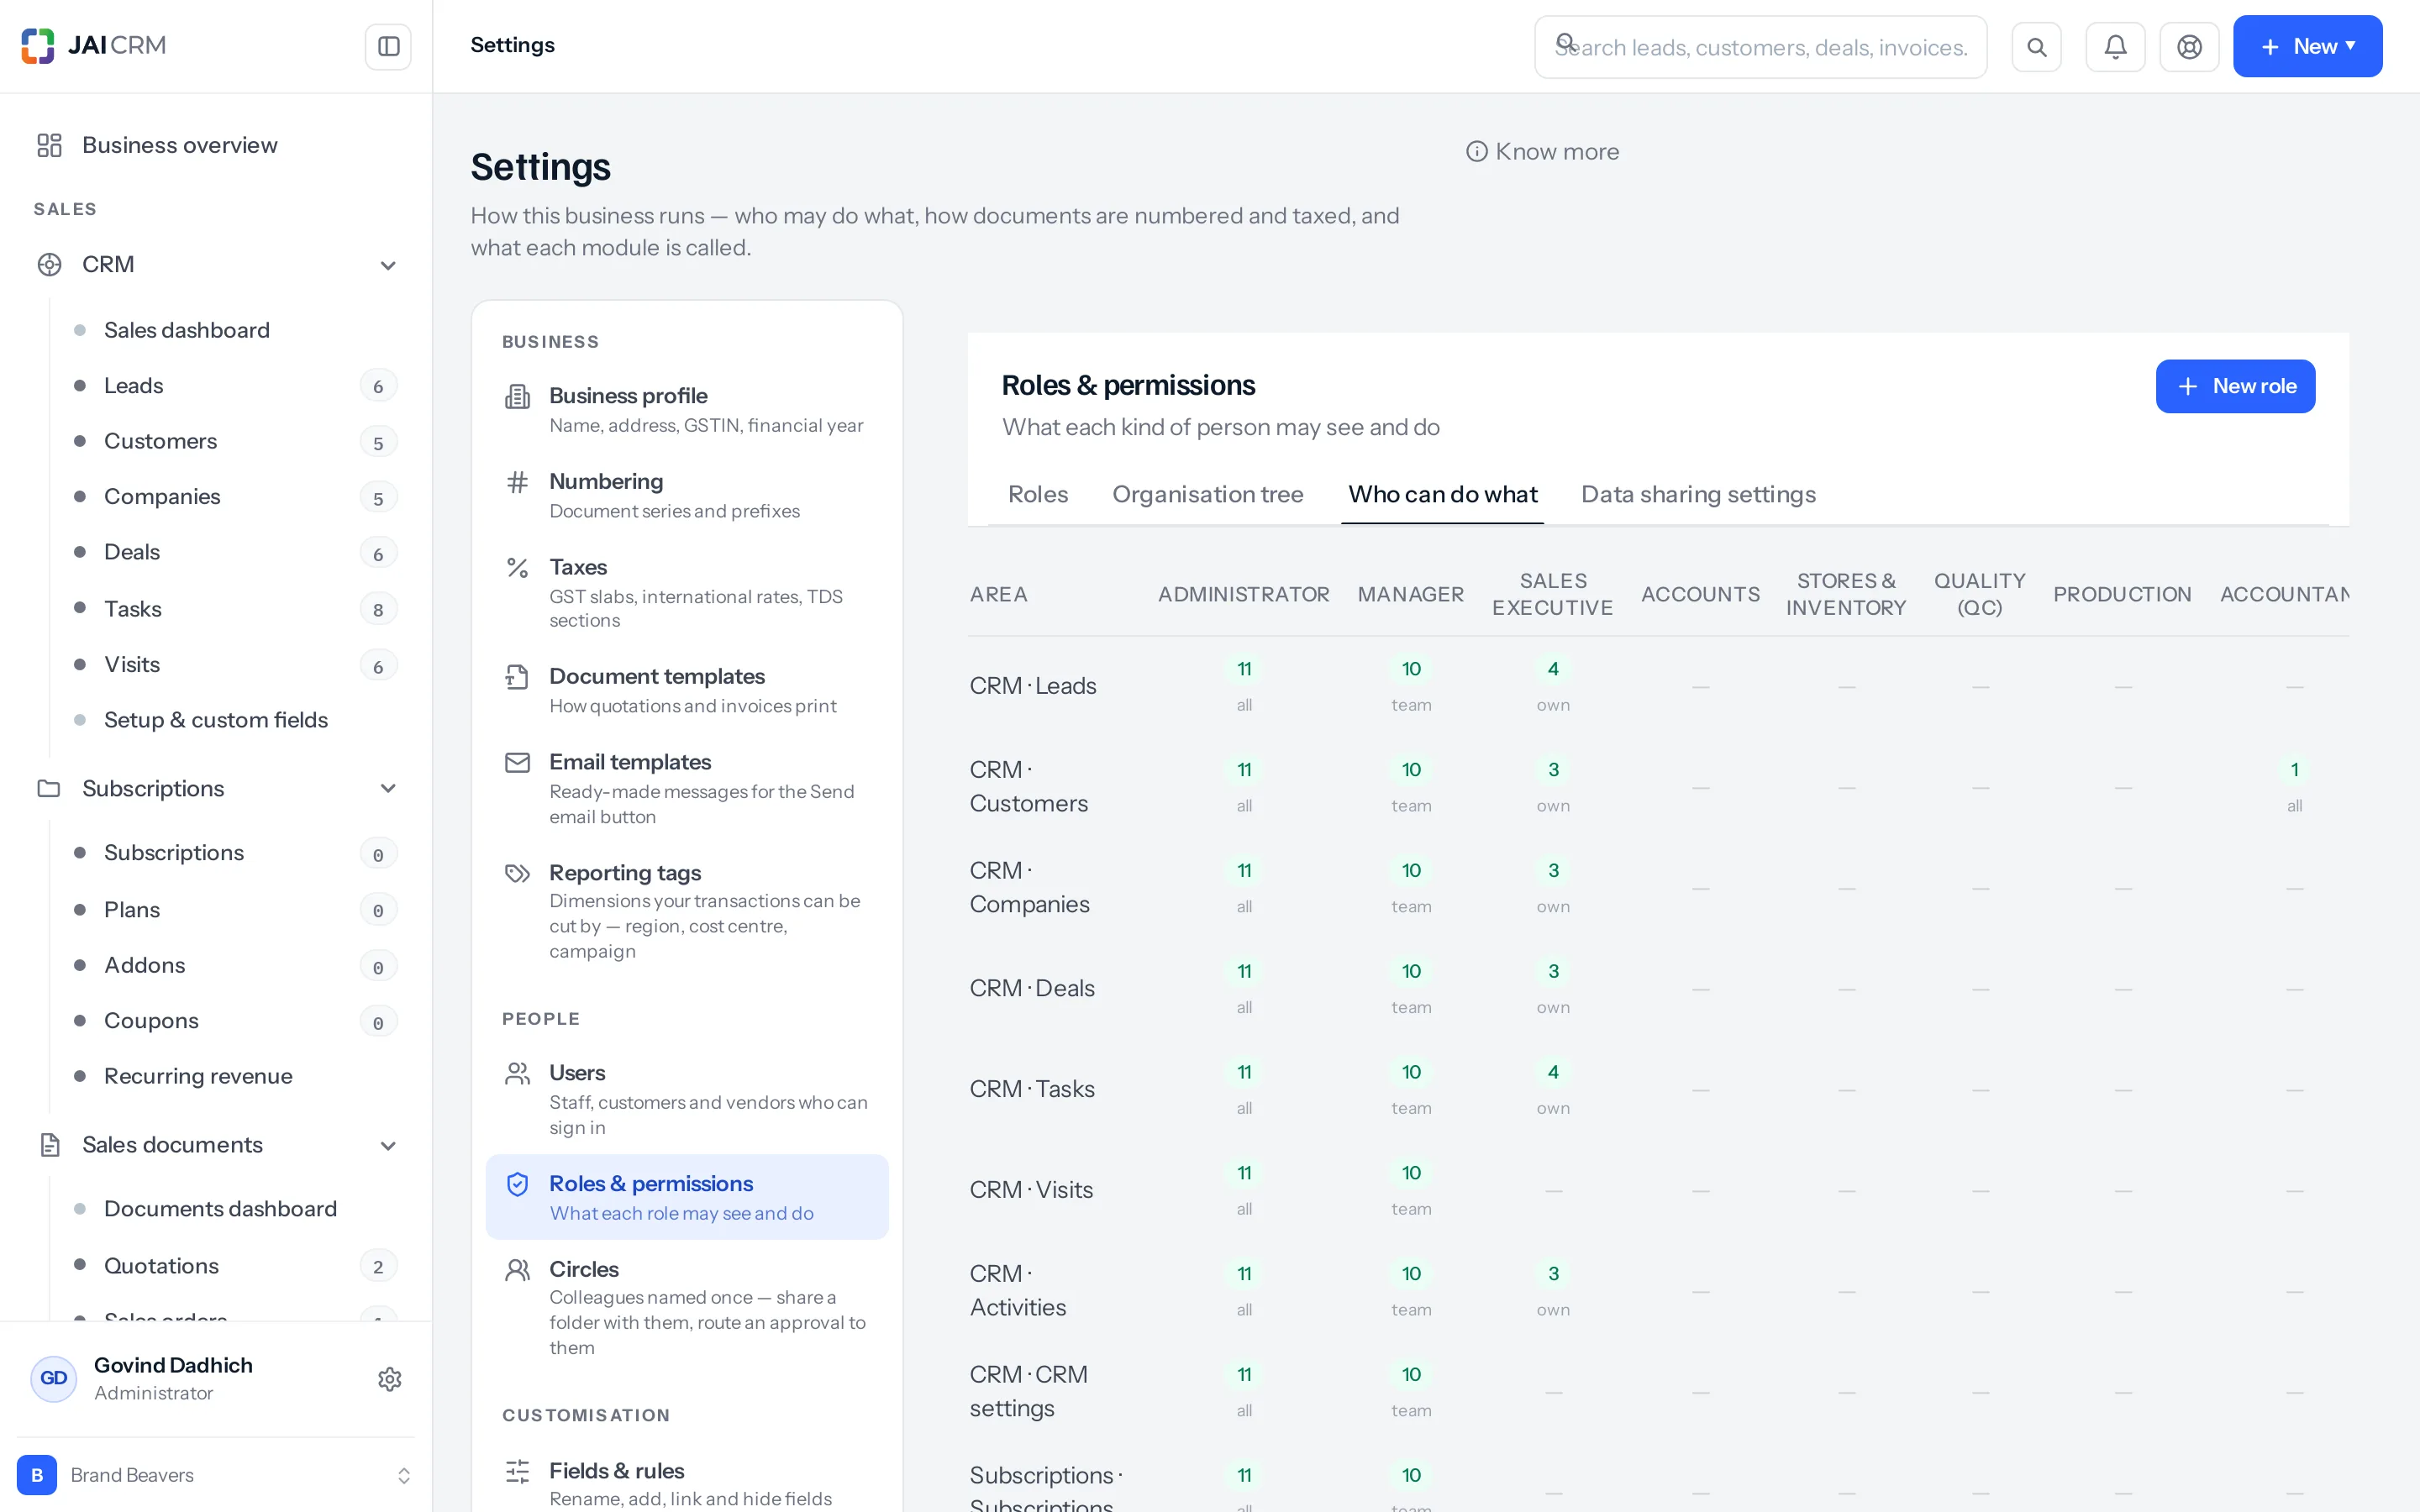Viewport: 2420px width, 1512px height.
Task: Click the Email templates envelope icon
Action: [x=517, y=763]
